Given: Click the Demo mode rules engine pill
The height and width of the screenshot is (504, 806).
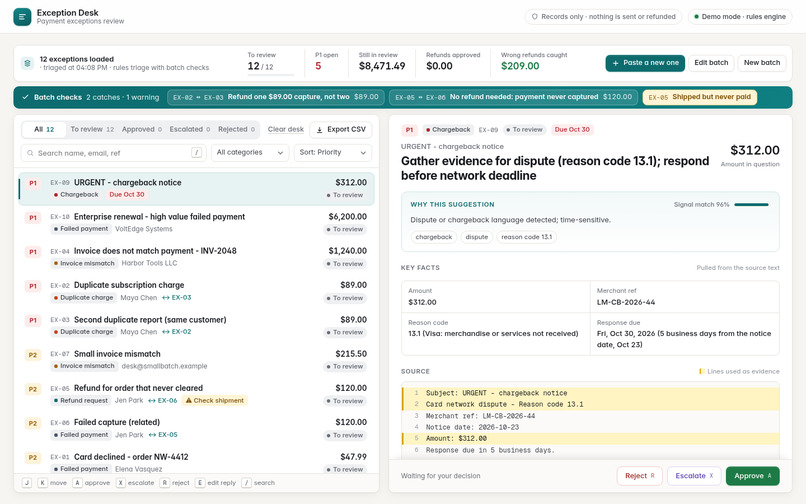Looking at the screenshot, I should point(740,16).
